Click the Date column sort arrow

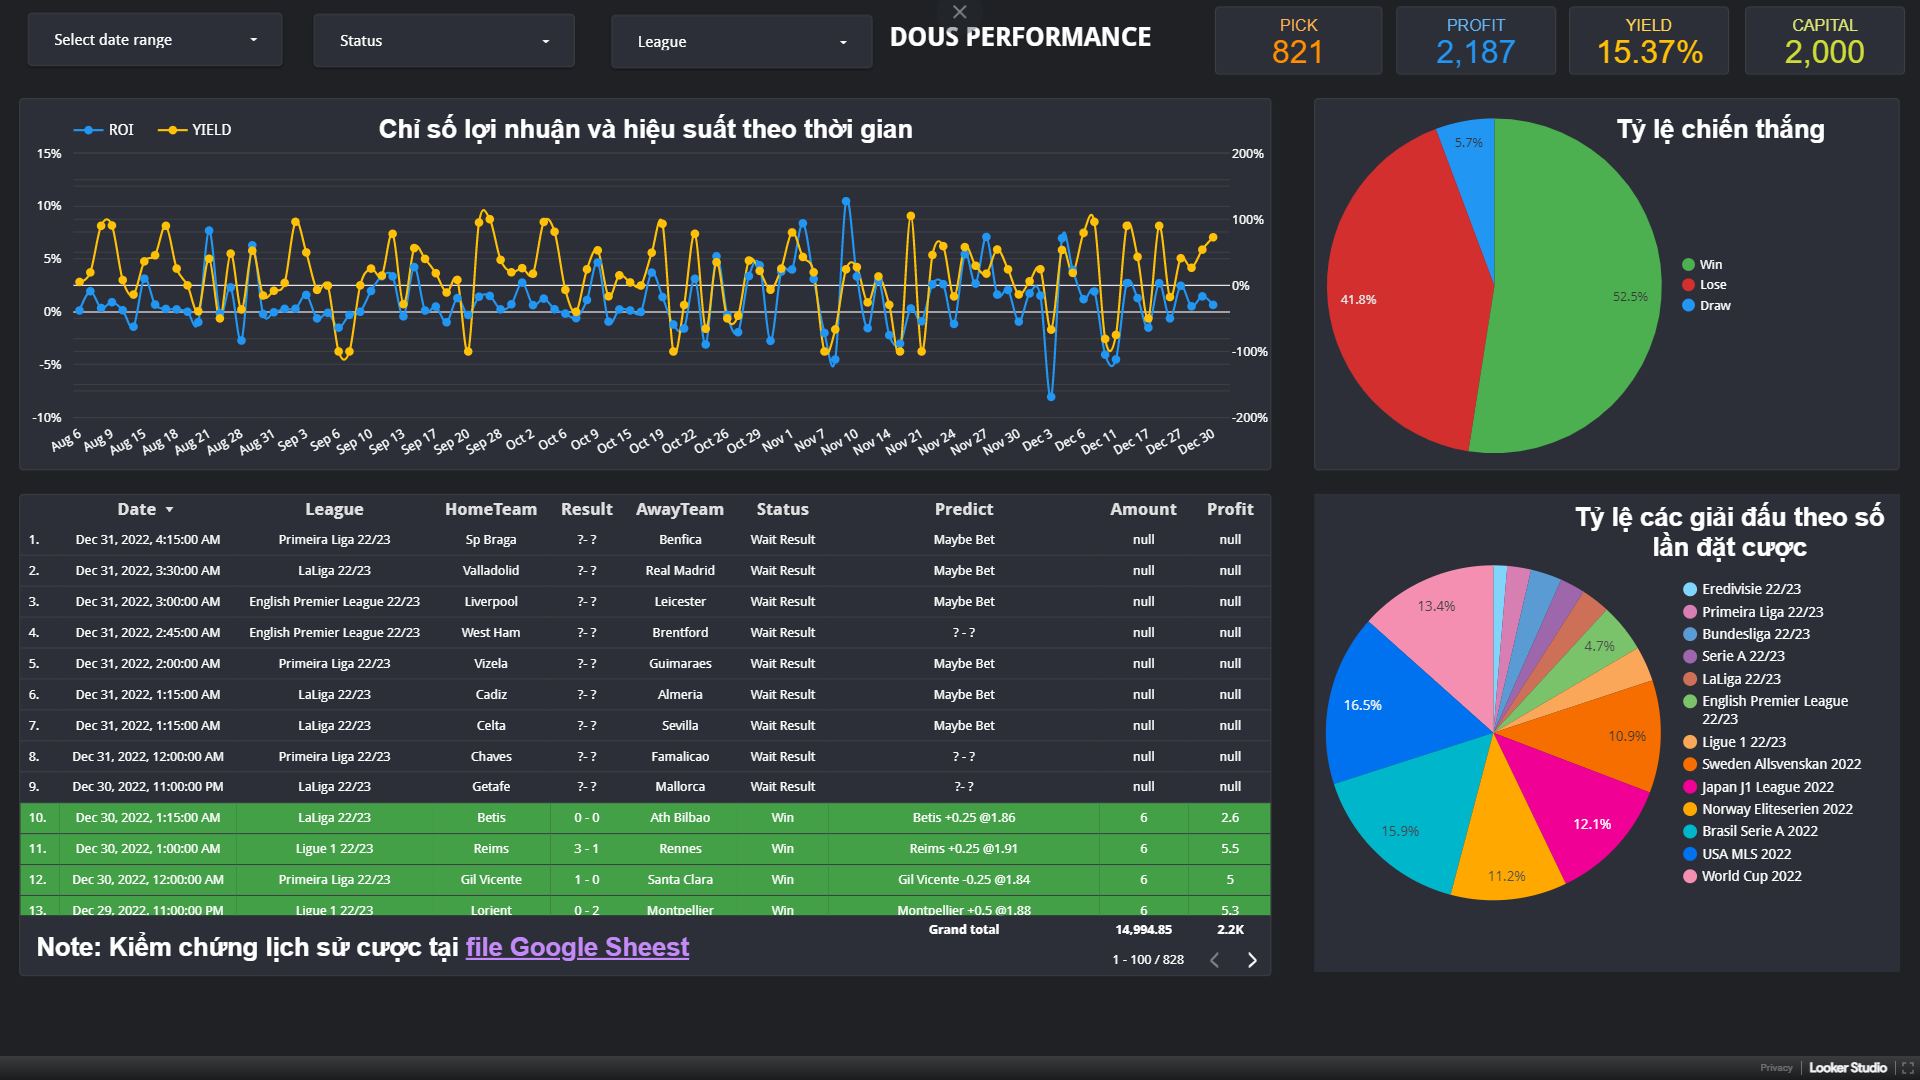click(169, 510)
